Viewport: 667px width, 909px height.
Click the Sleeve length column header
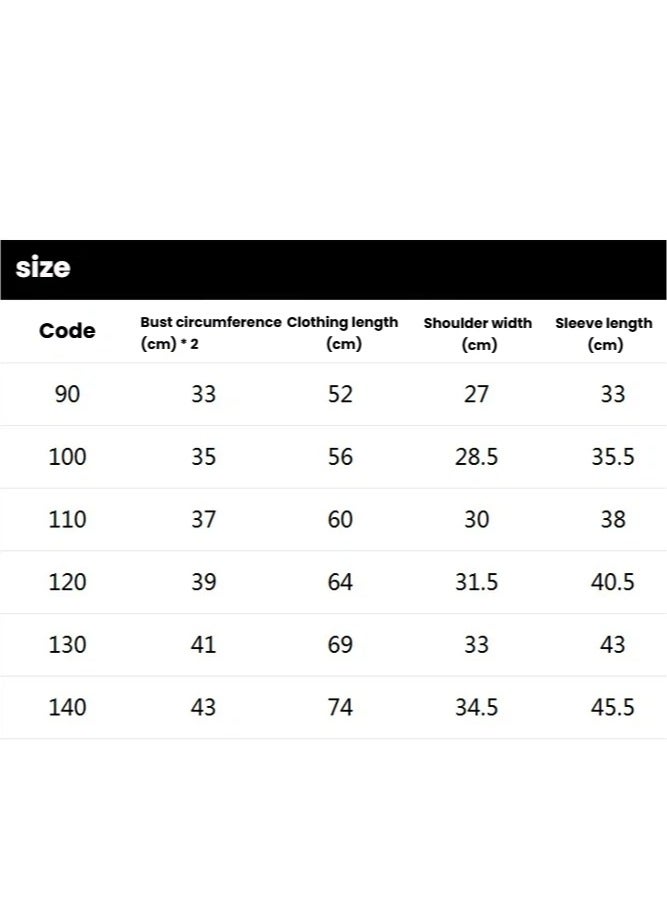604,333
